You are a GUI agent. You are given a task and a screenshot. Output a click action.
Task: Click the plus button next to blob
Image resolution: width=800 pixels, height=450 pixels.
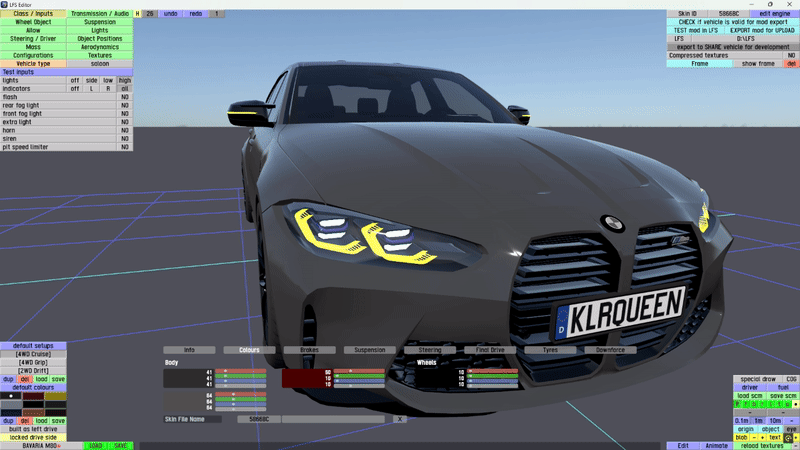click(x=762, y=438)
